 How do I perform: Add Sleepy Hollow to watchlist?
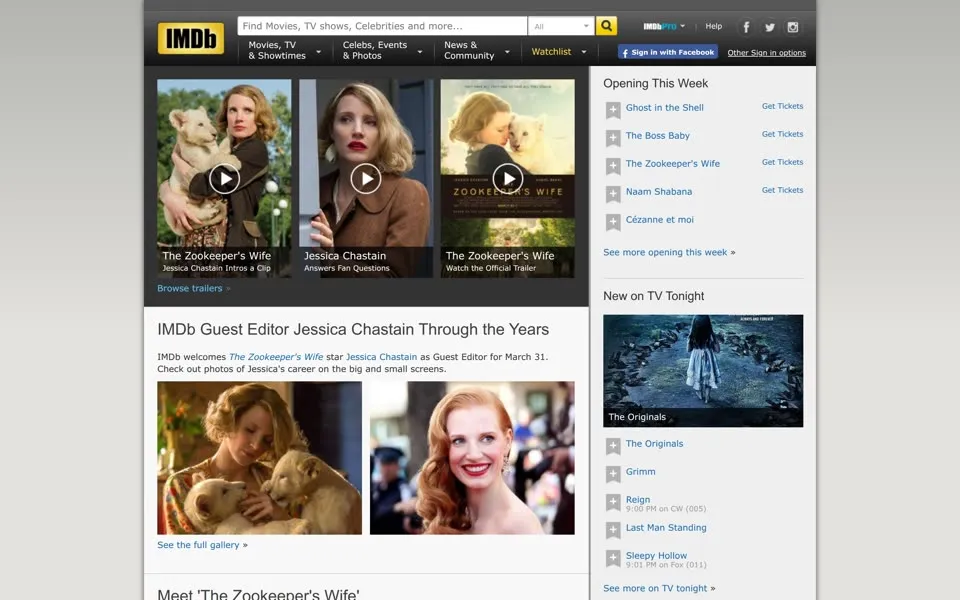pos(613,558)
